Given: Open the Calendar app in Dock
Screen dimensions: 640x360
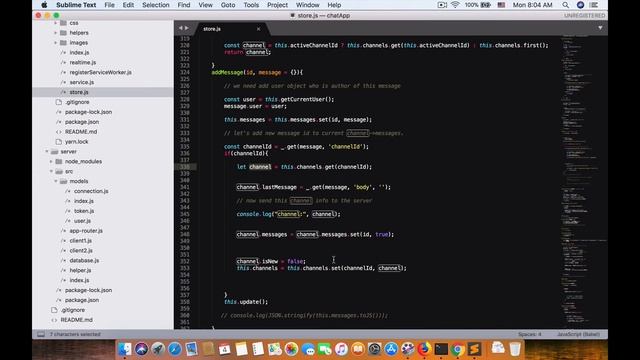Looking at the screenshot, I should (x=224, y=349).
